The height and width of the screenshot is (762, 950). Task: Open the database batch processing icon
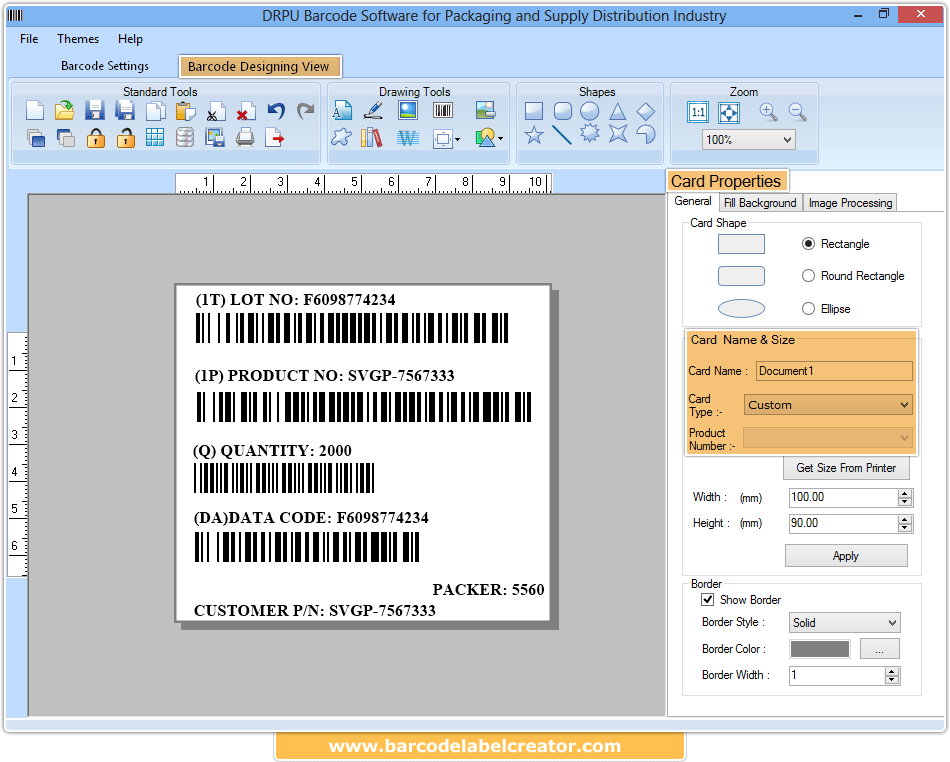click(x=185, y=138)
